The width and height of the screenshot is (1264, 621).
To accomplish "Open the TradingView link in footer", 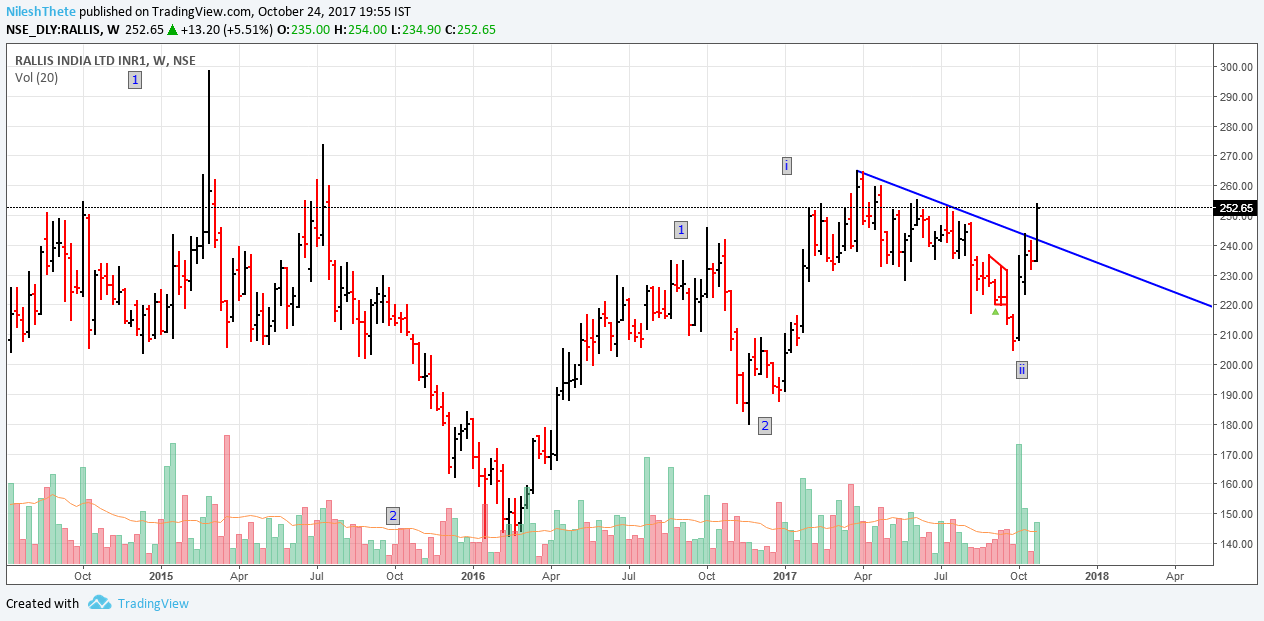I will point(152,603).
